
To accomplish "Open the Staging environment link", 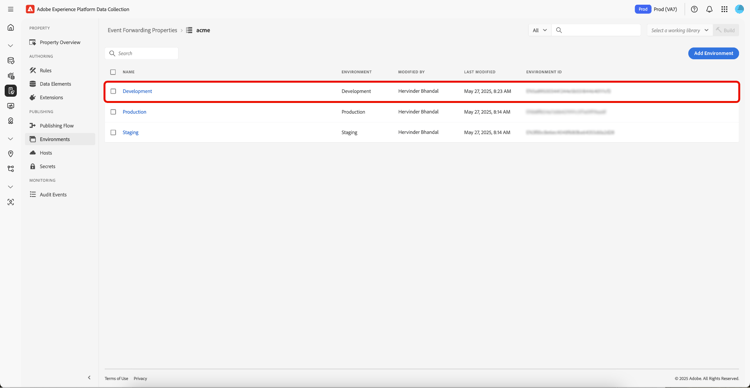I will pyautogui.click(x=131, y=133).
